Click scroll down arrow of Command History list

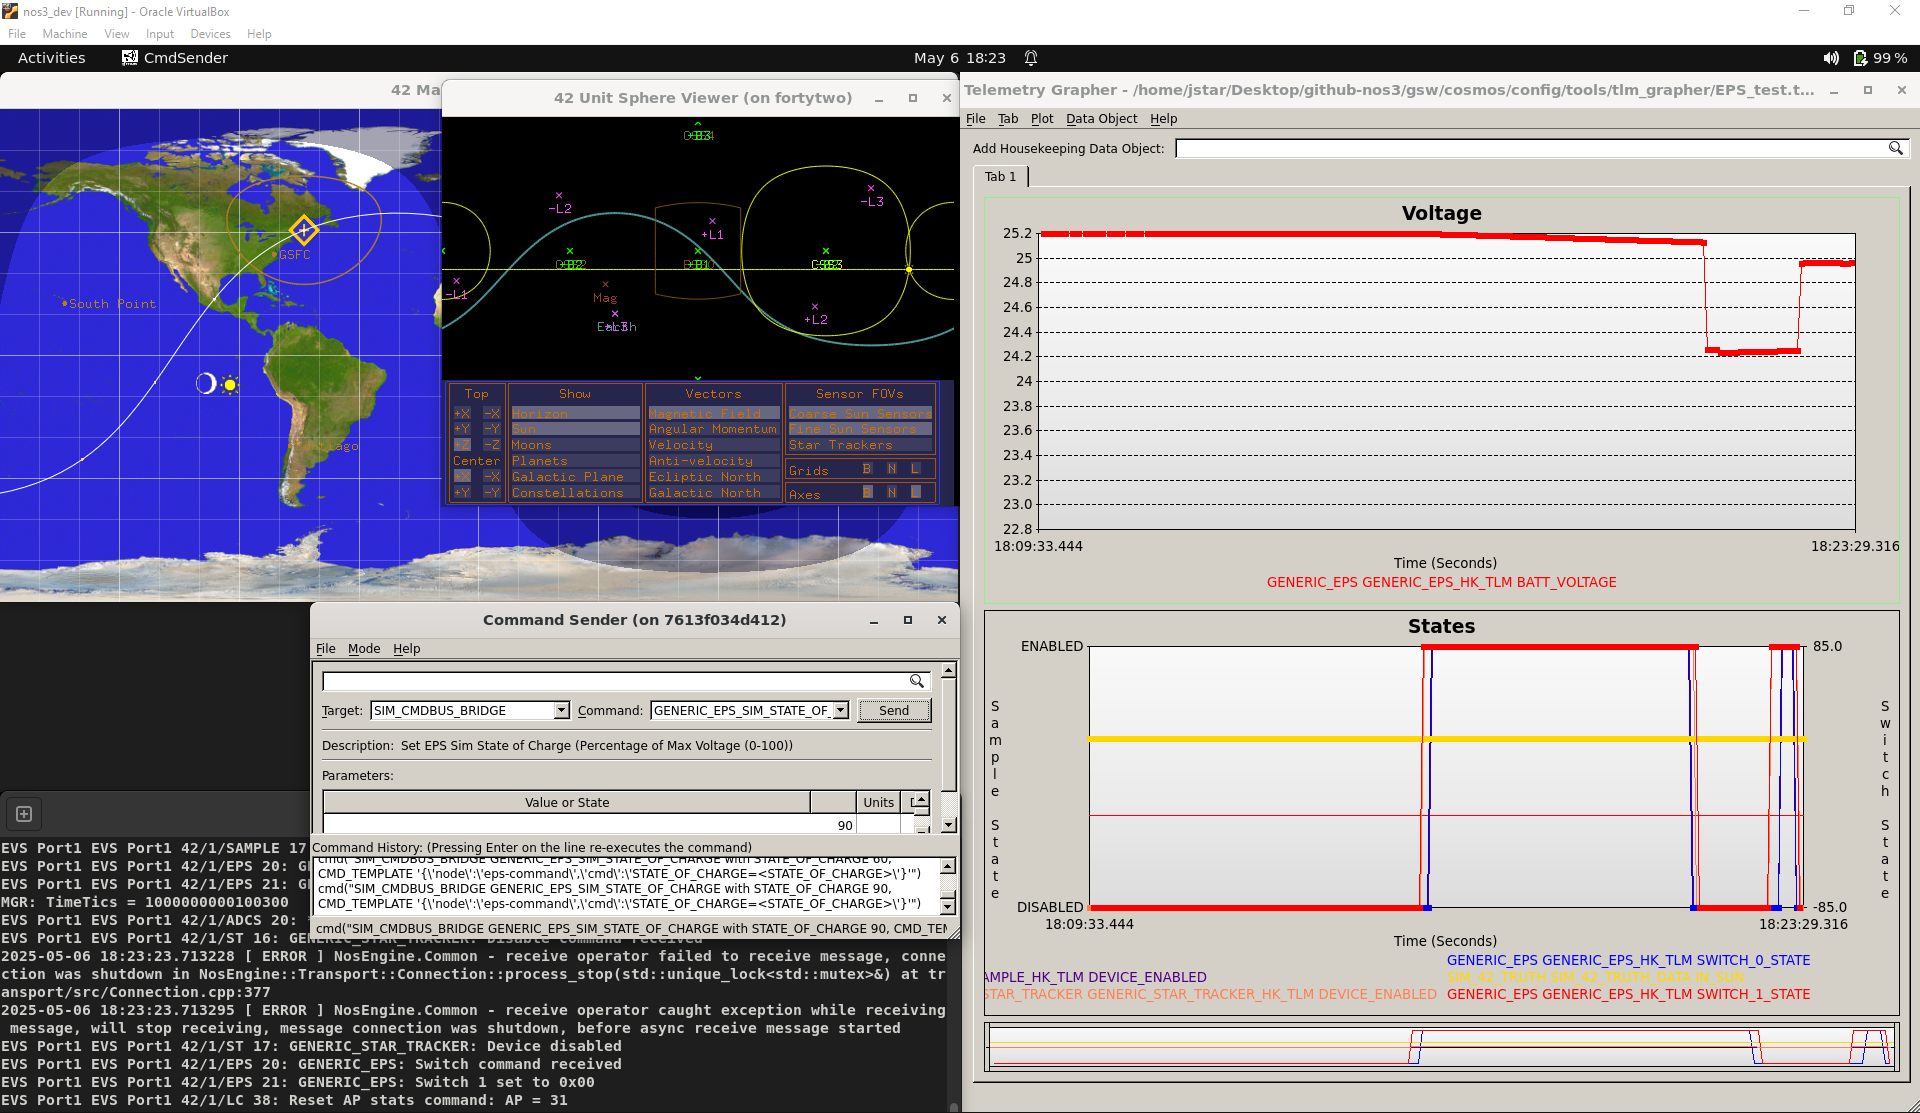pyautogui.click(x=948, y=905)
